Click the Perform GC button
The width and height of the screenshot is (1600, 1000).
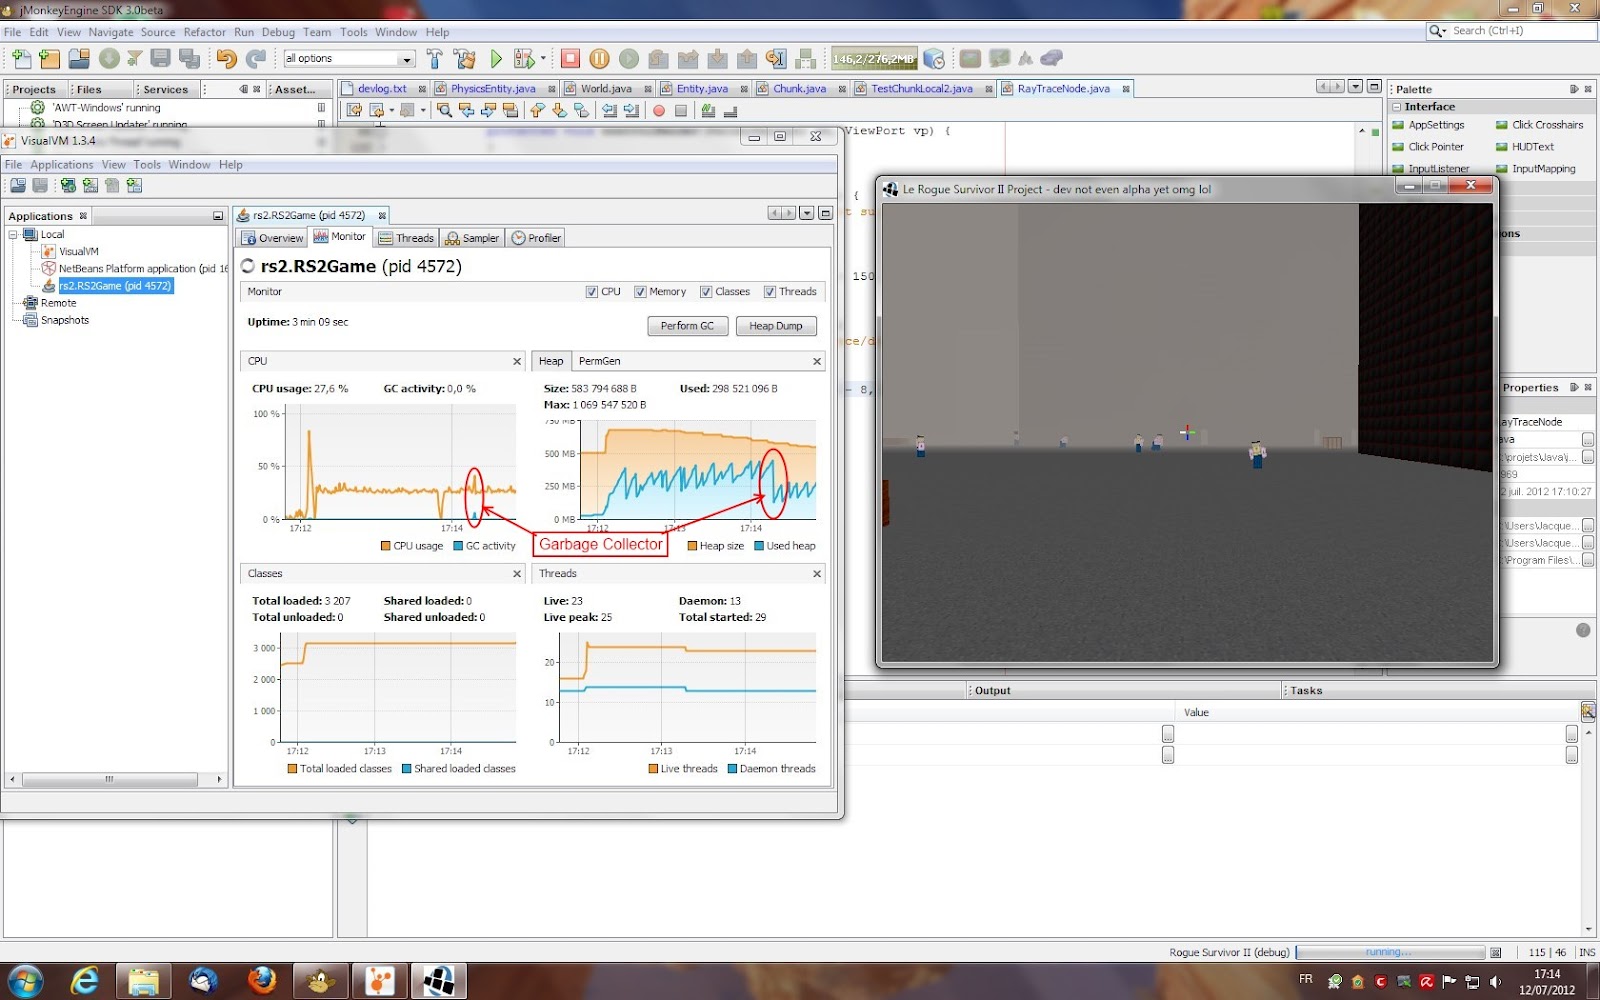(687, 326)
